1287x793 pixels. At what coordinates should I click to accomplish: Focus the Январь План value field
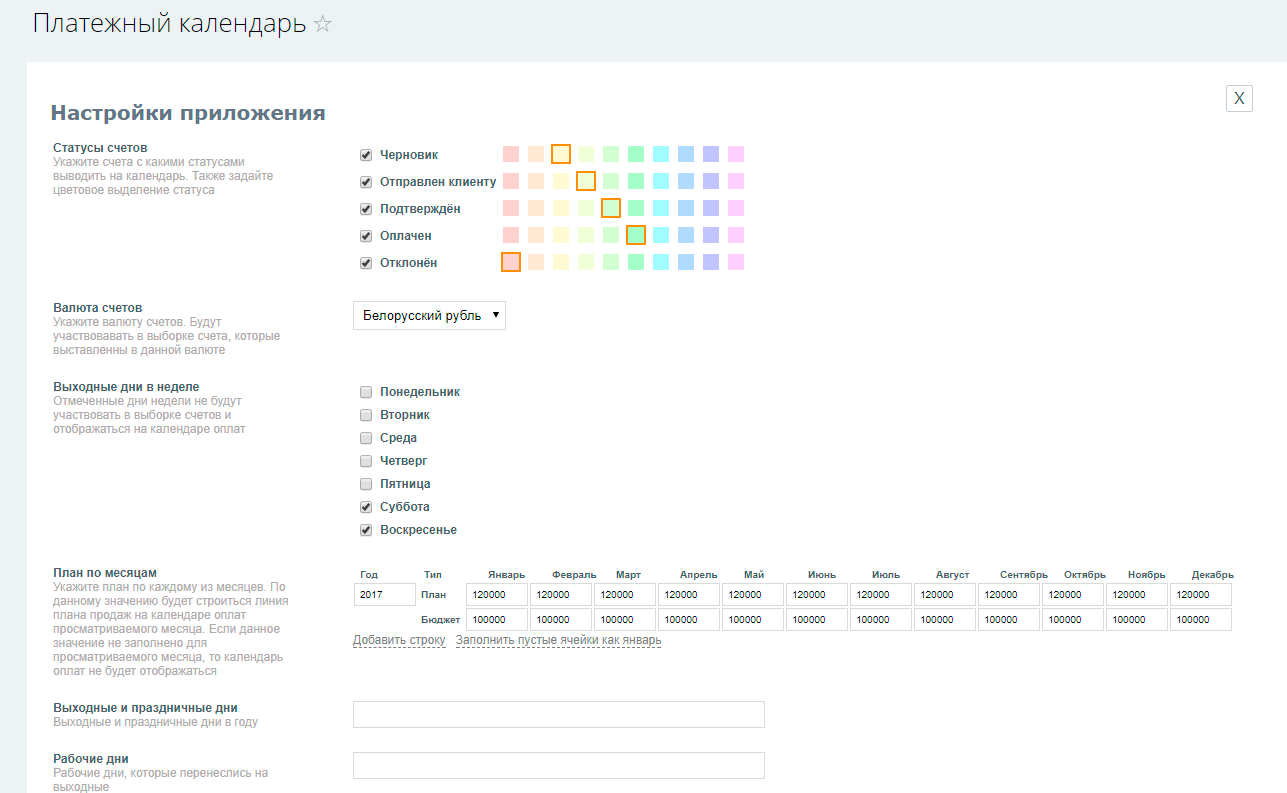[x=497, y=595]
